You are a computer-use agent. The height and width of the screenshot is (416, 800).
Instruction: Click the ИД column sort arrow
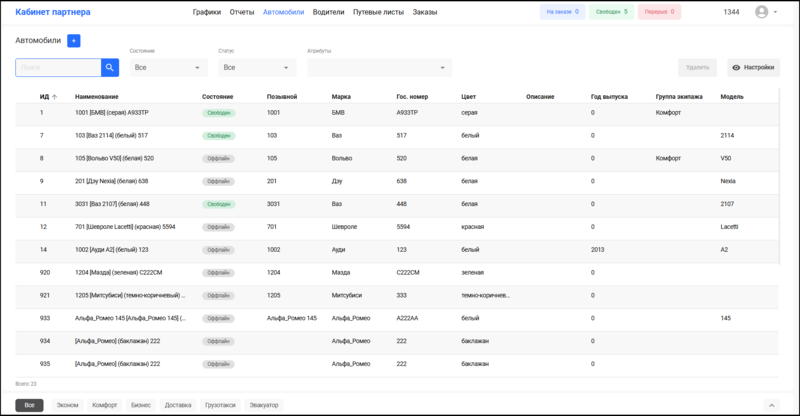pos(54,97)
